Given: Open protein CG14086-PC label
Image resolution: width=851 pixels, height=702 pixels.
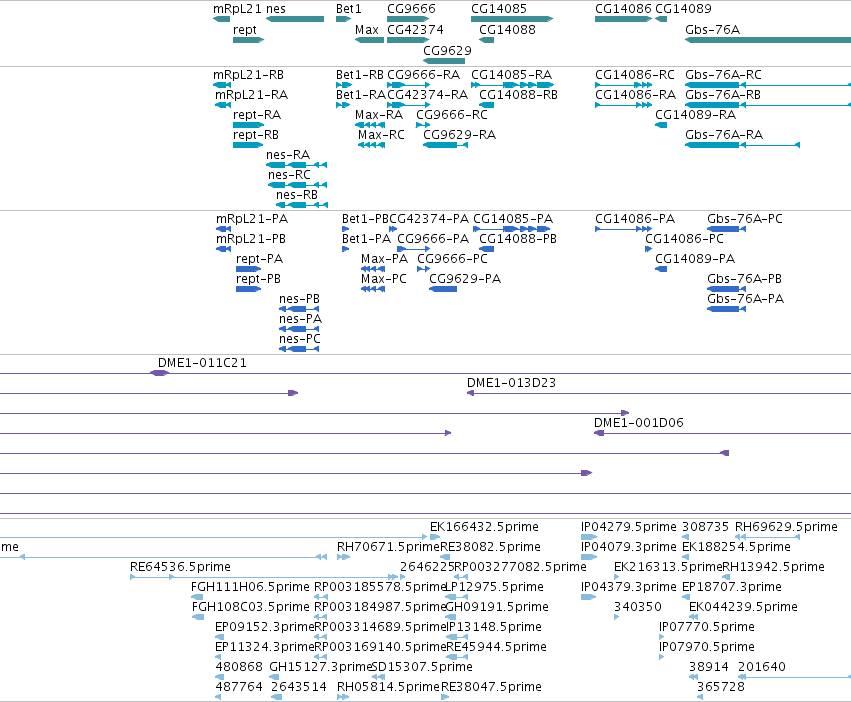Looking at the screenshot, I should (x=684, y=239).
